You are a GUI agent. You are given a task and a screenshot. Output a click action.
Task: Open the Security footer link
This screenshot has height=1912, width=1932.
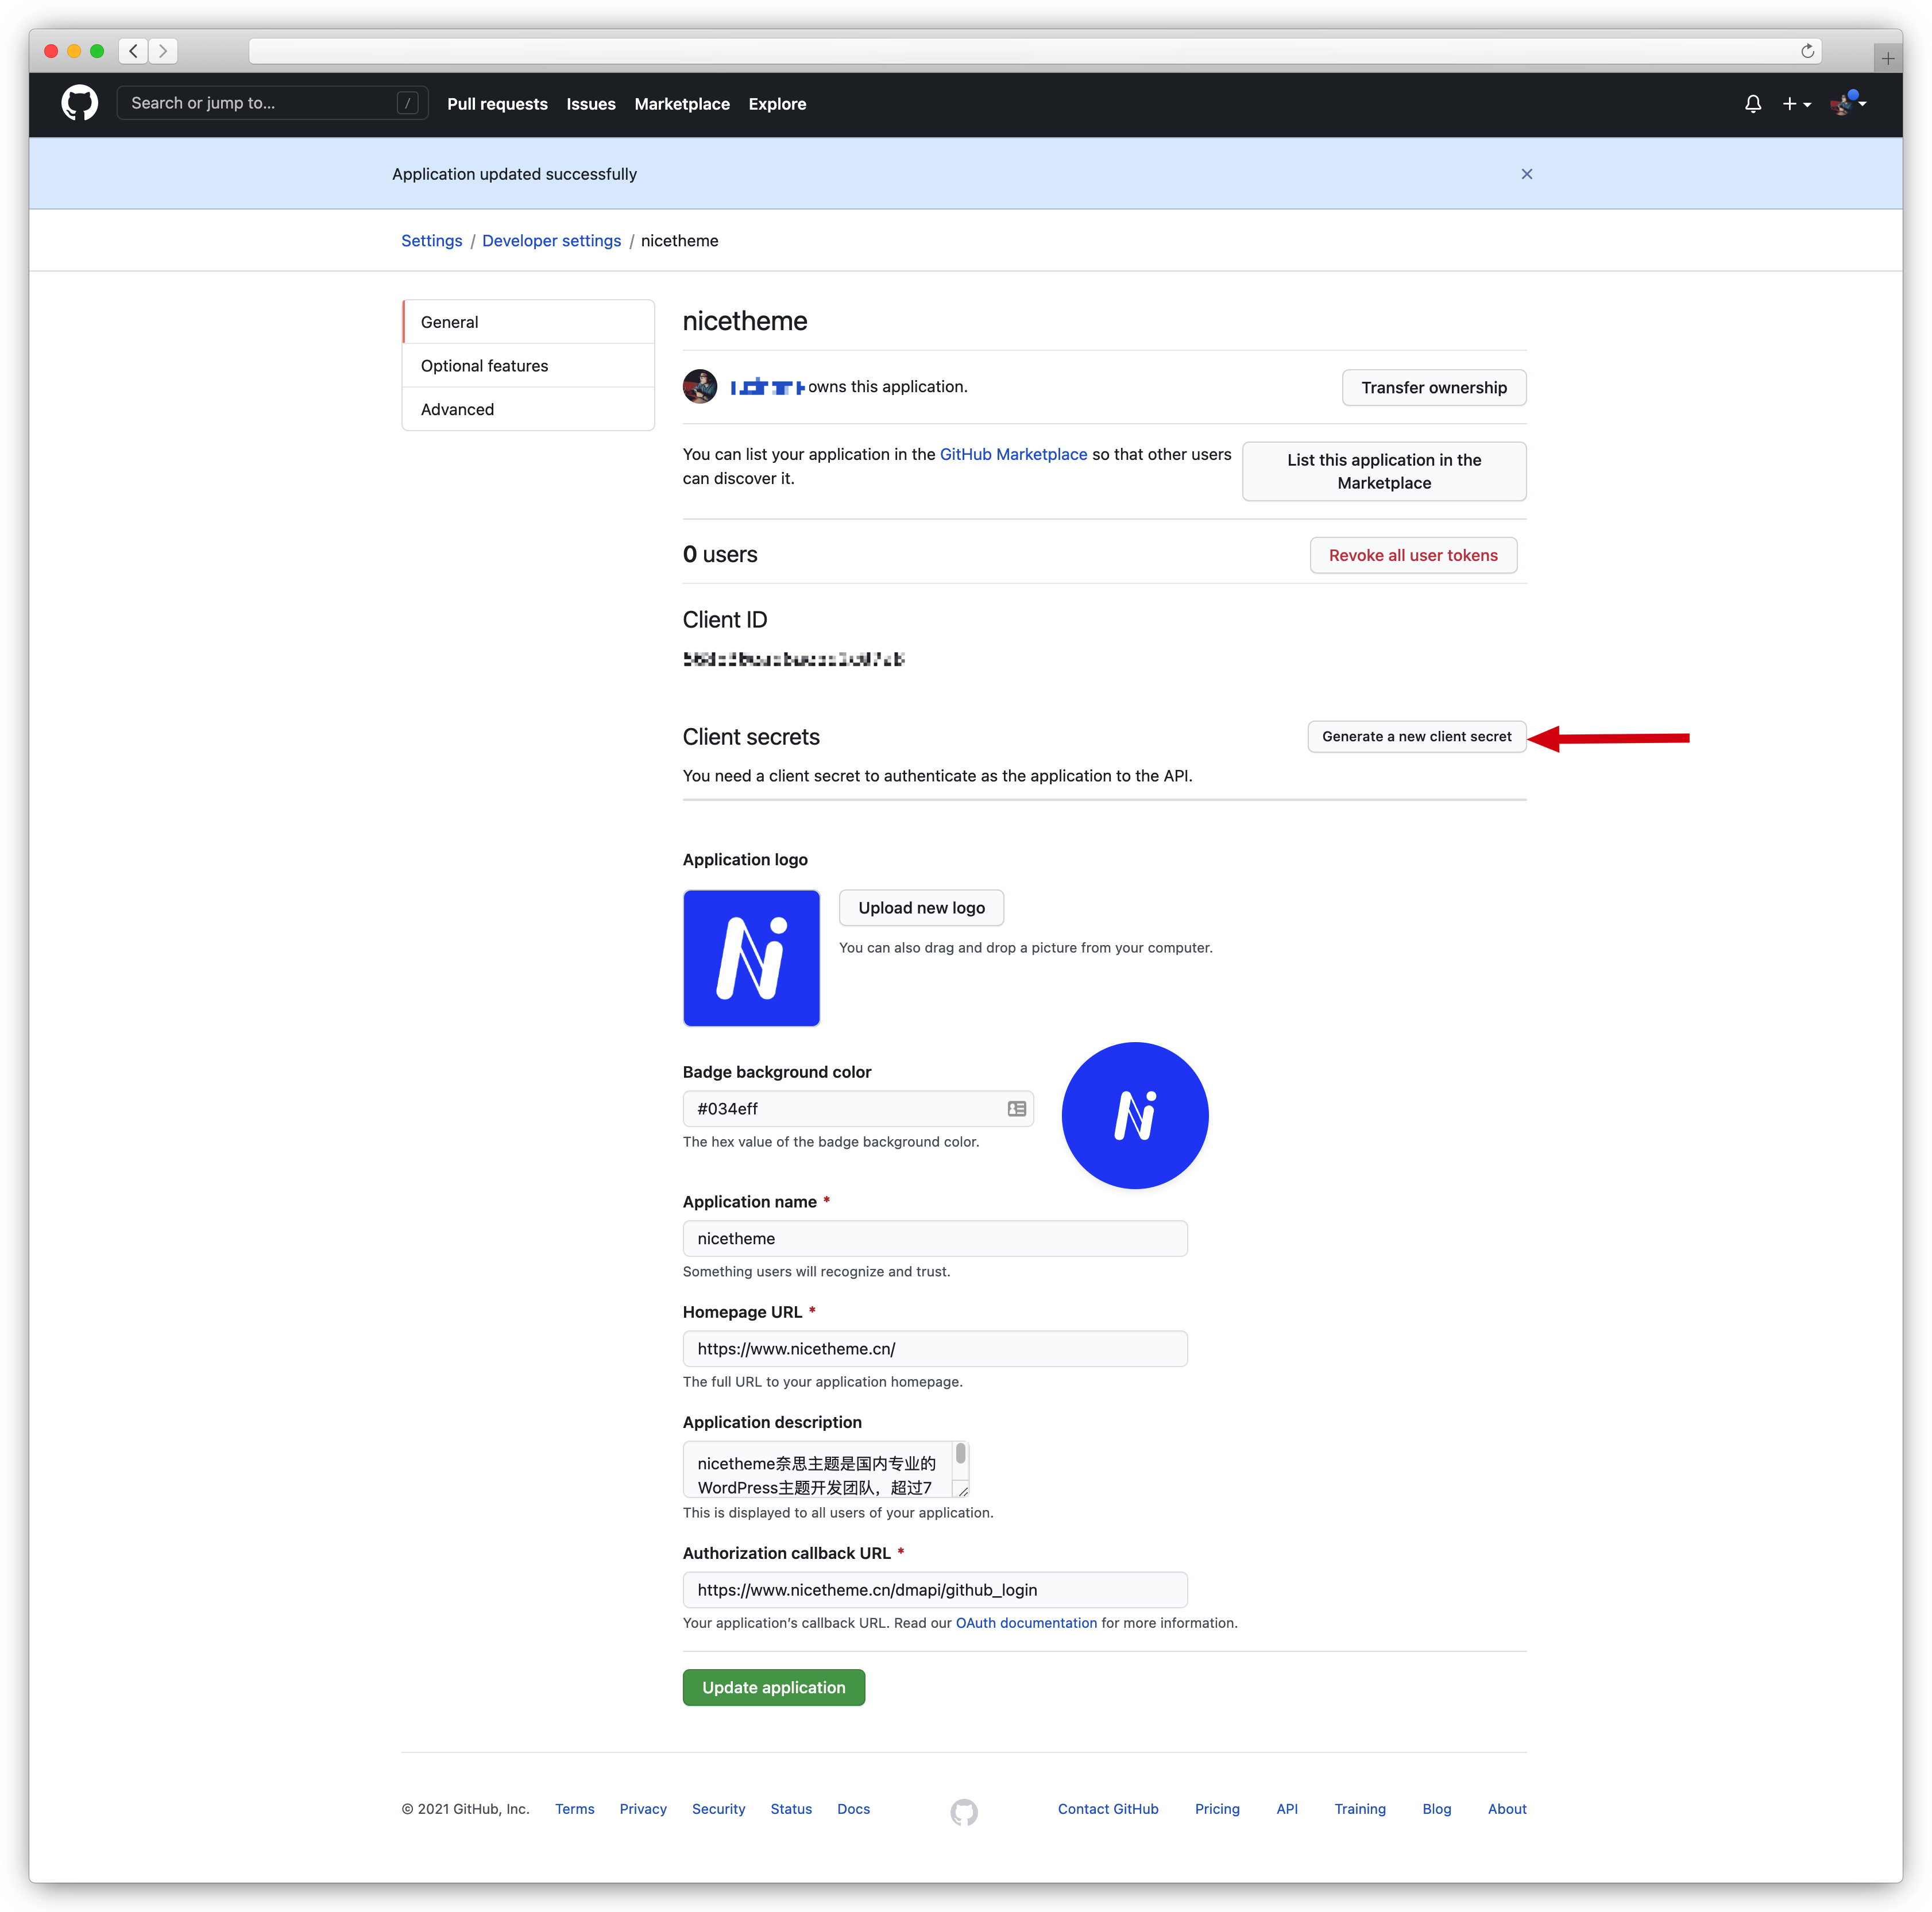click(x=718, y=1809)
